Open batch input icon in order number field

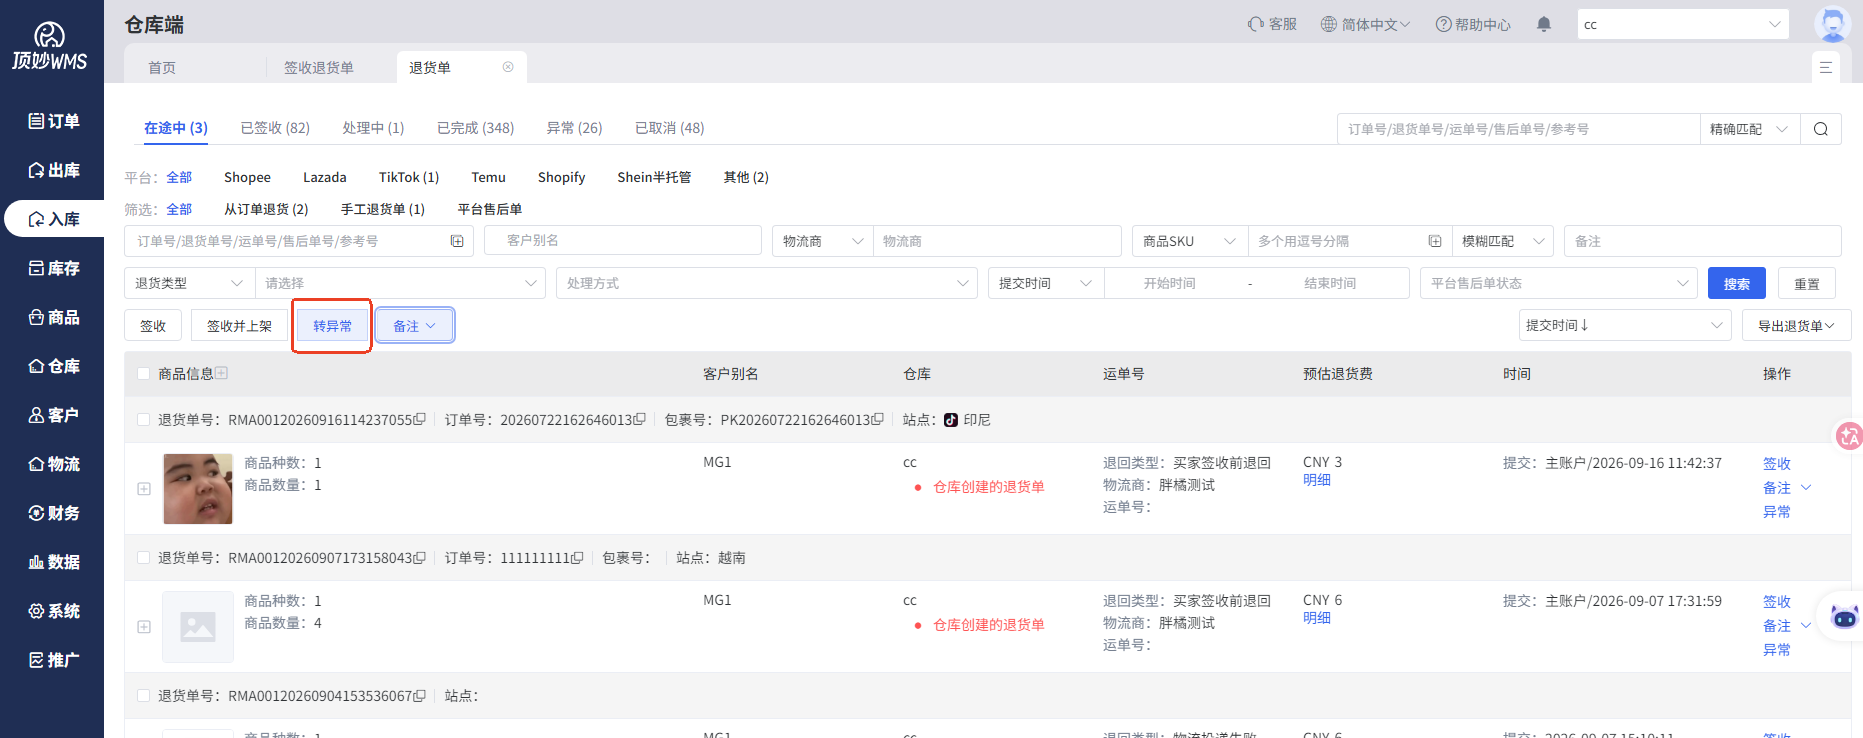457,241
